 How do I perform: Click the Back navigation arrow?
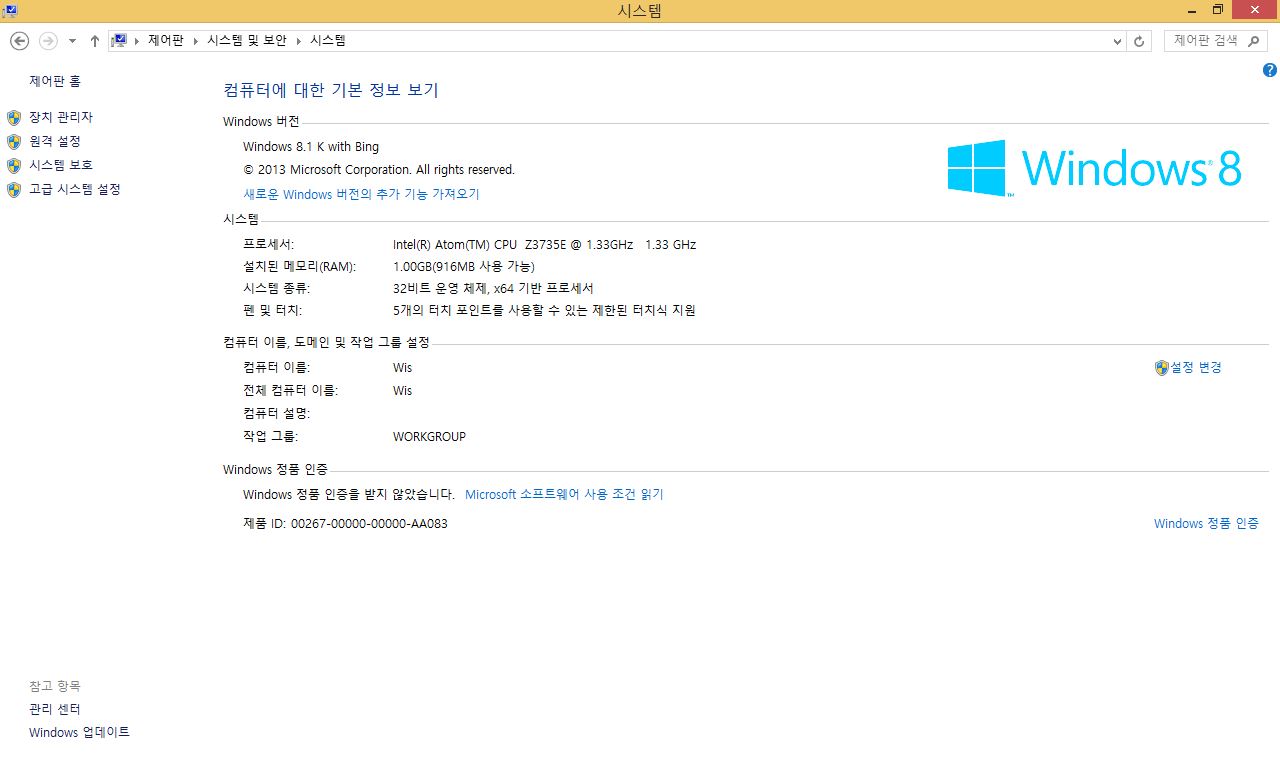point(19,41)
